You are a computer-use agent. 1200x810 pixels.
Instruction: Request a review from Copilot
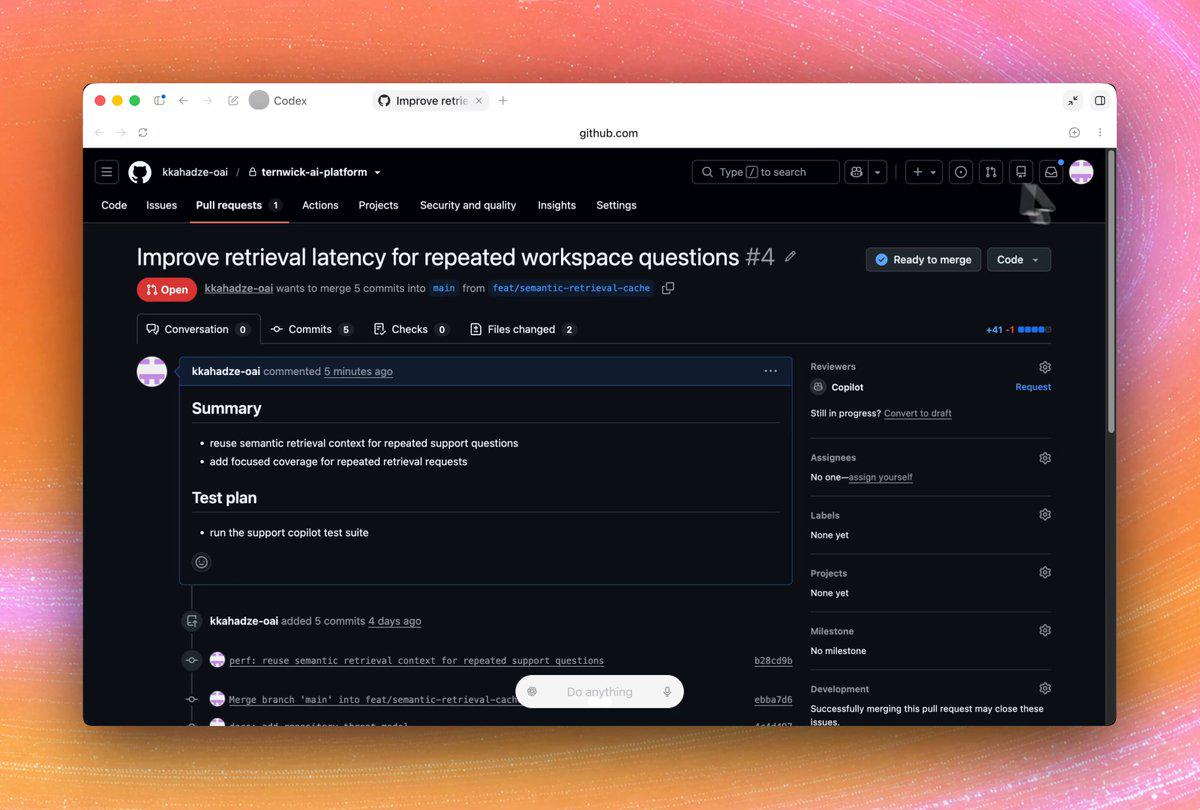[x=1033, y=387]
